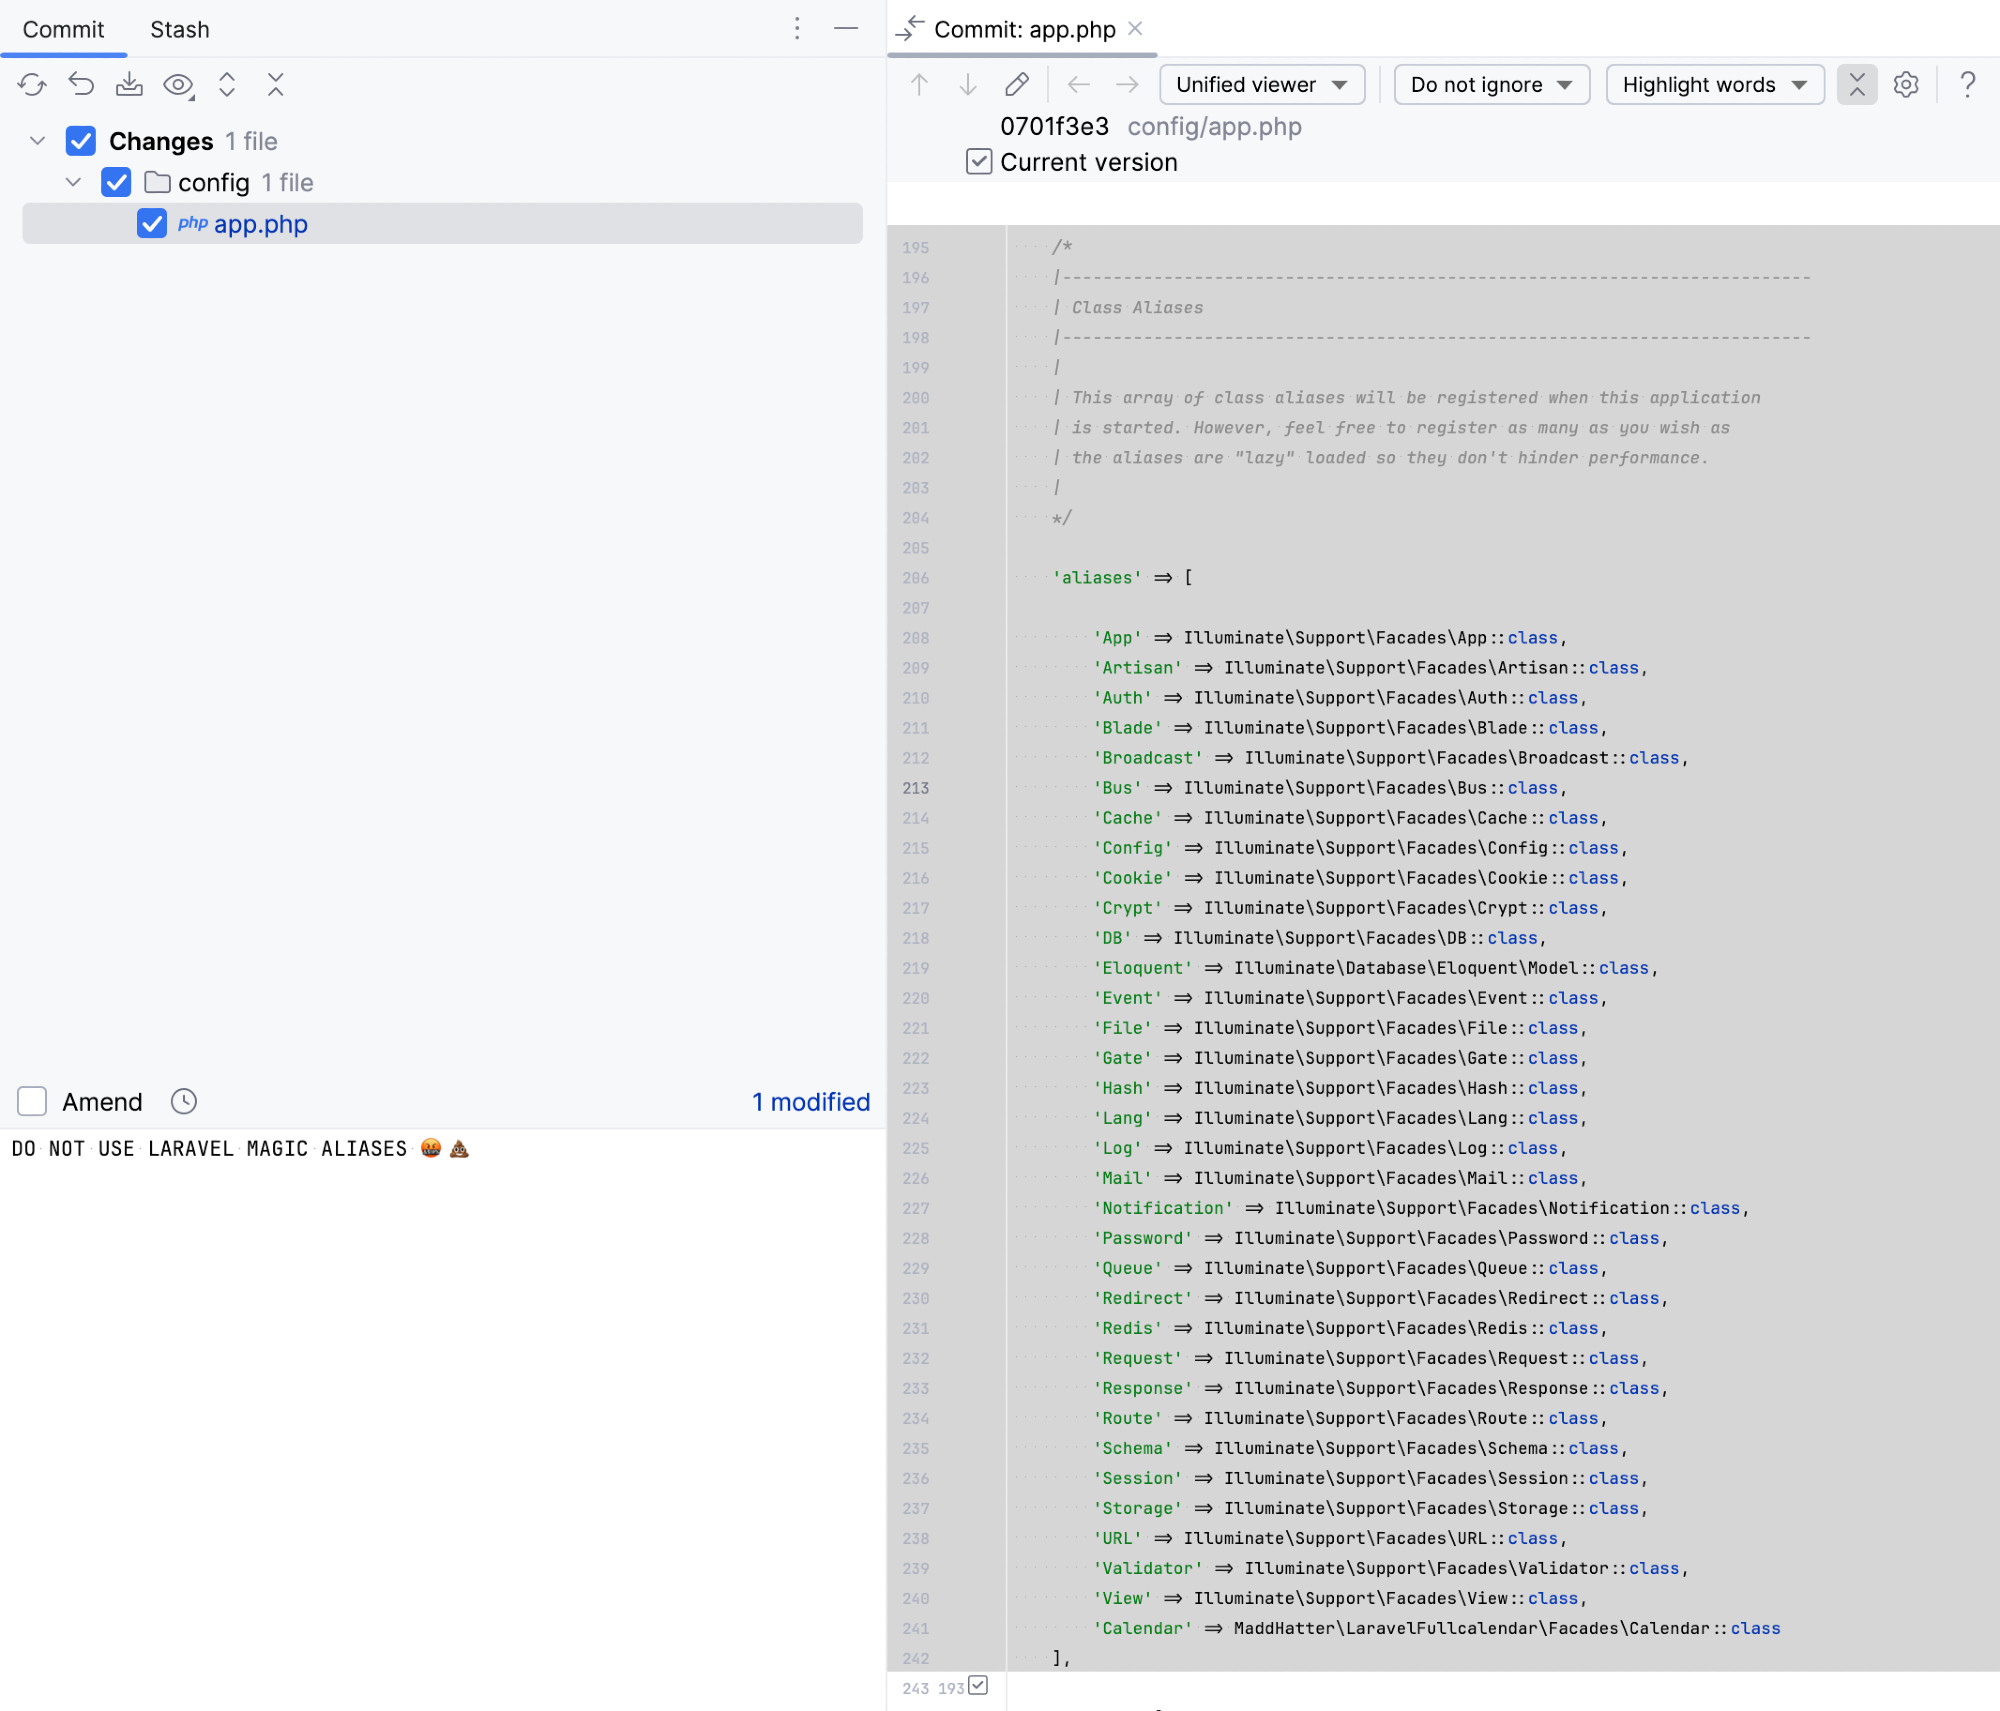
Task: Switch to the Stash tab
Action: click(x=180, y=29)
